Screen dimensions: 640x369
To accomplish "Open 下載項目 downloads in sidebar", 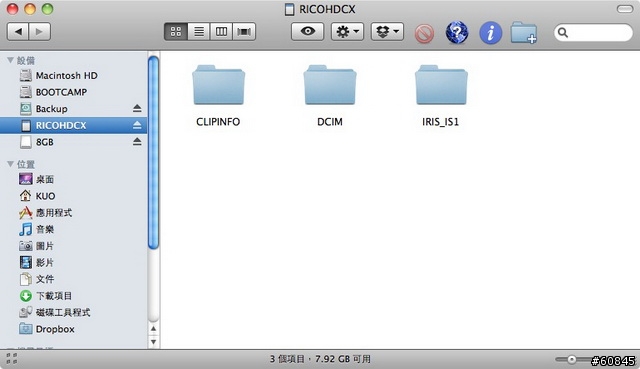I will click(x=73, y=296).
